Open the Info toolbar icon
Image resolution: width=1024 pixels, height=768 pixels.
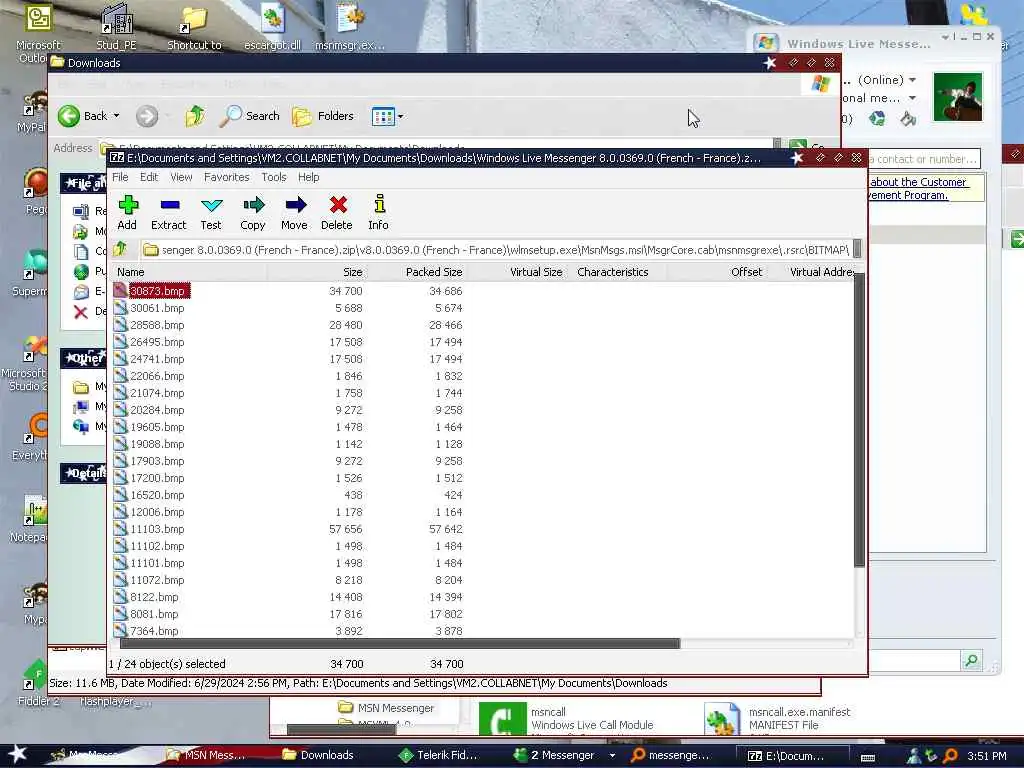click(x=378, y=212)
